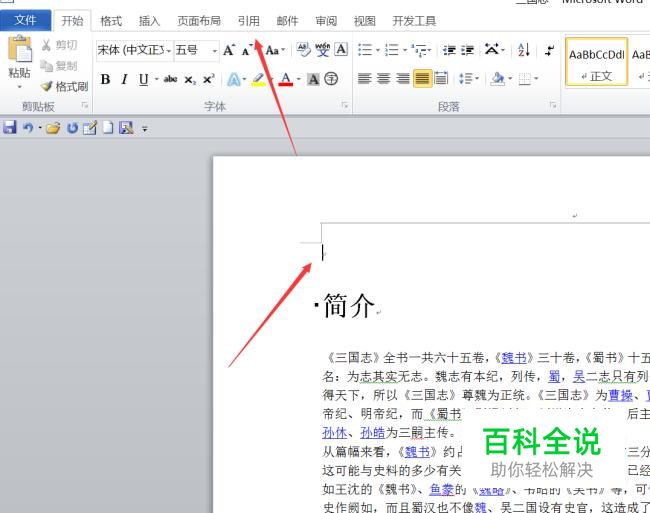Click the paragraph Shading paint bucket

pos(497,78)
